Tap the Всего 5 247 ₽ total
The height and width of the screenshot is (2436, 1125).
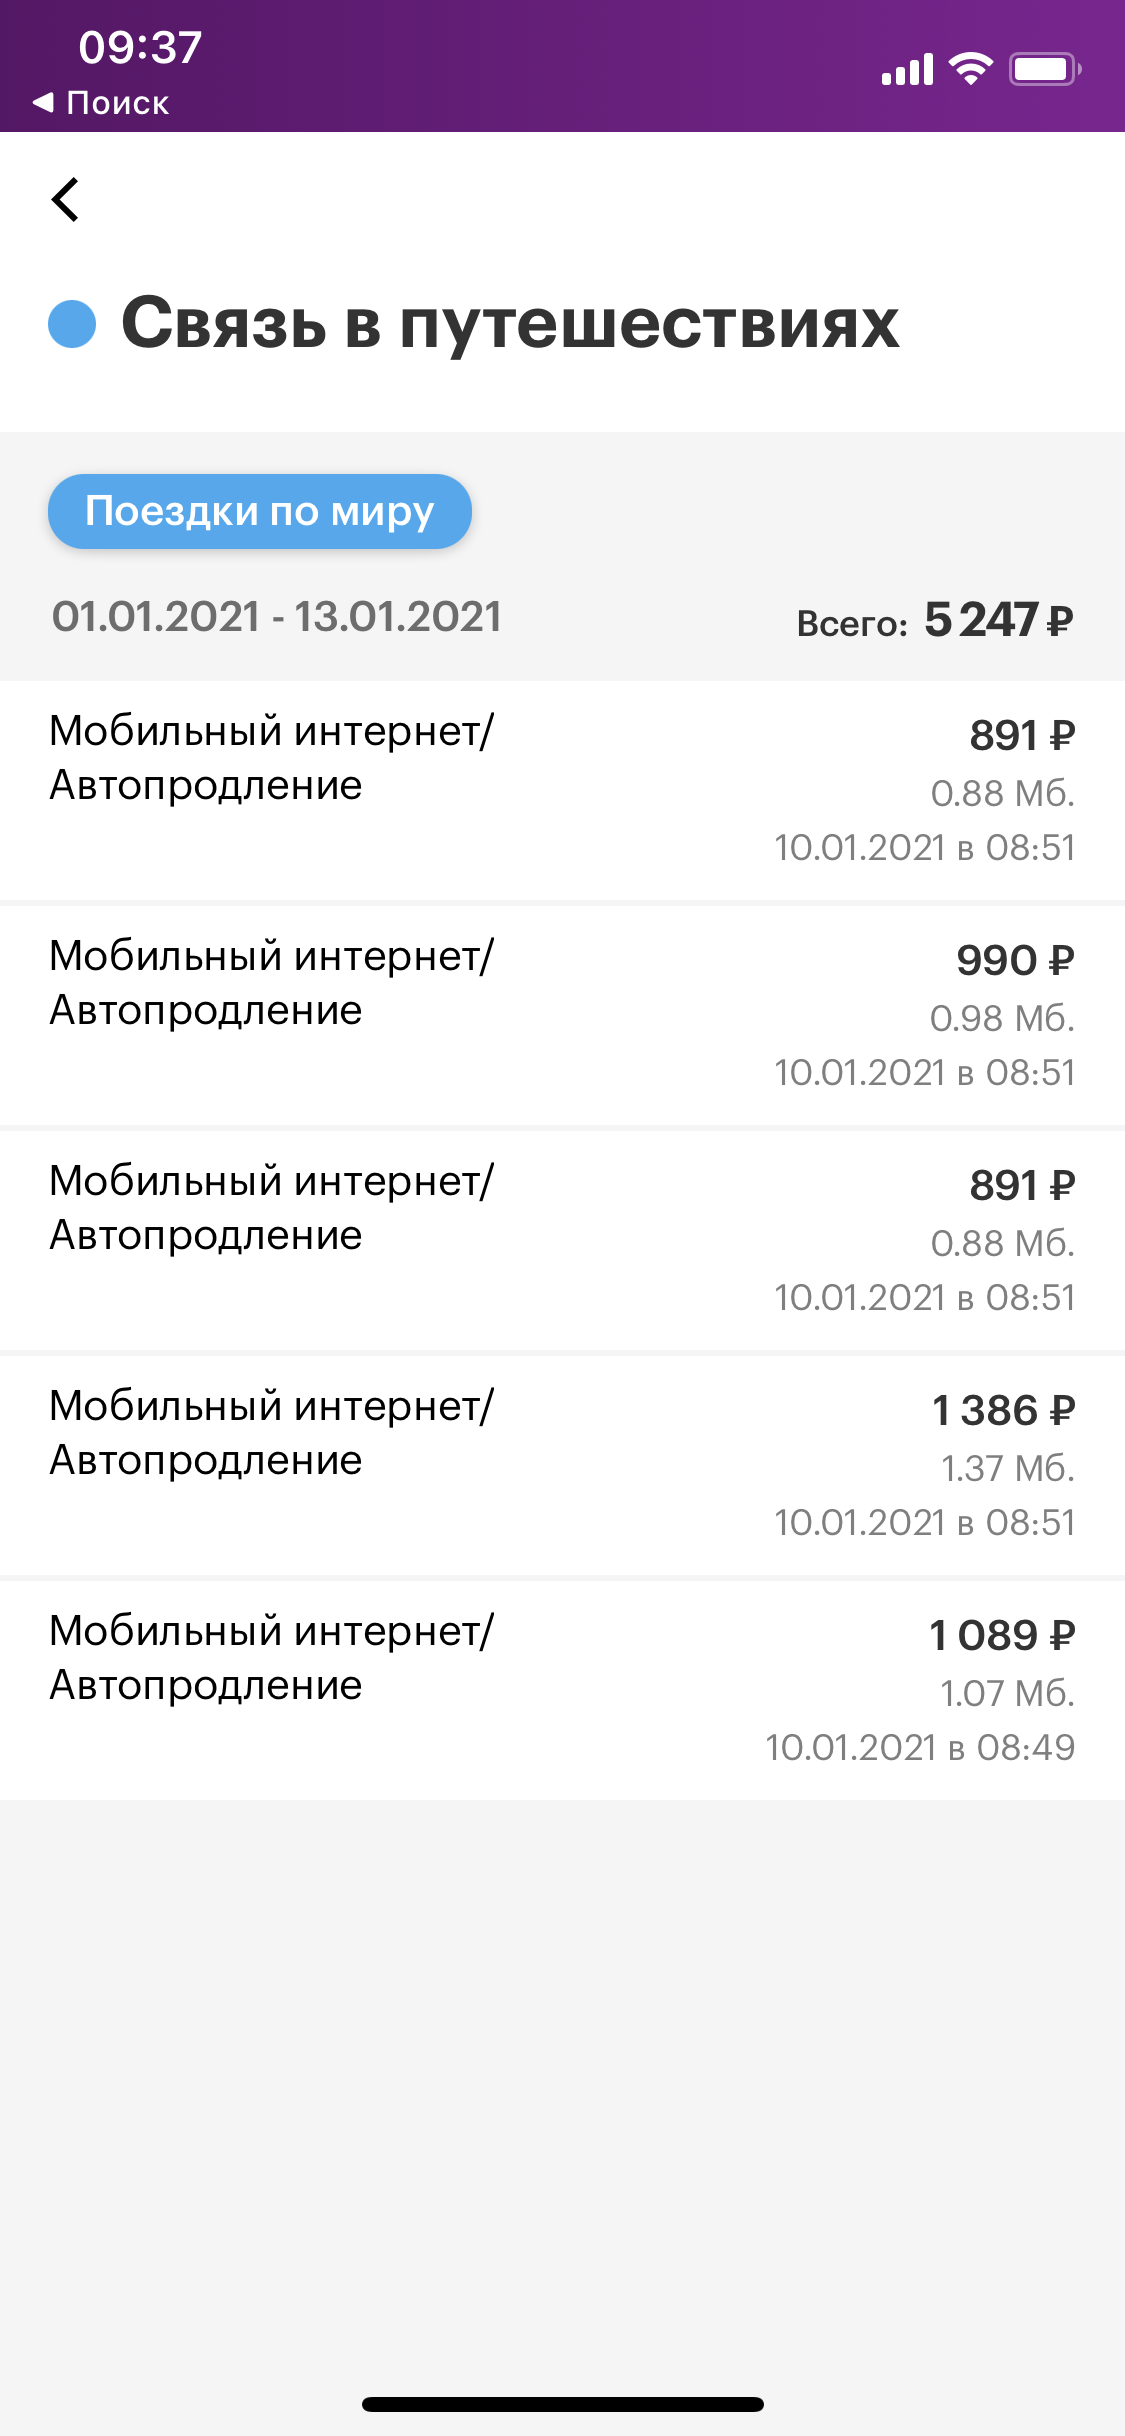tap(935, 620)
